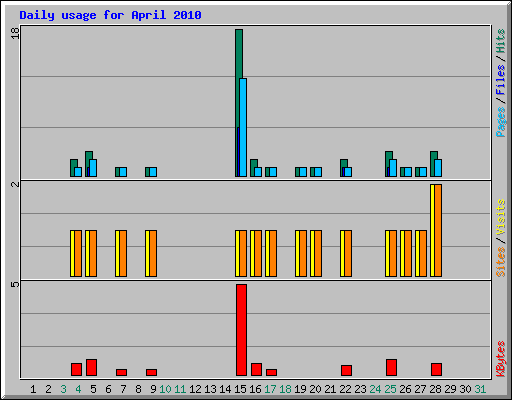
Task: Click the cyan Pages bar for day 15
Action: [x=243, y=127]
